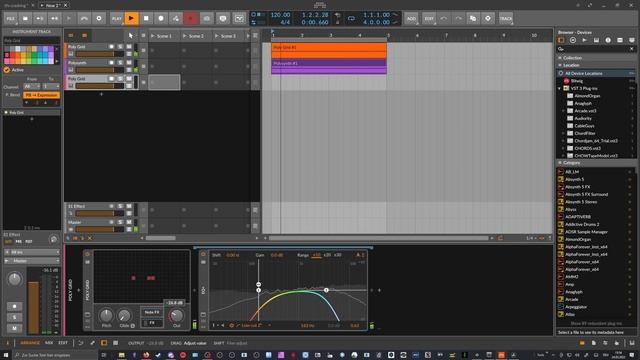This screenshot has width=640, height=360.
Task: Click volume fader of Polysynth track
Action: [100, 70]
